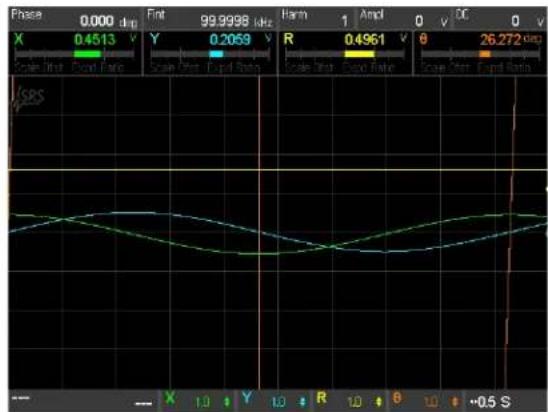This screenshot has height=412, width=548.
Task: Click the θ reading 26.272
Action: (500, 39)
